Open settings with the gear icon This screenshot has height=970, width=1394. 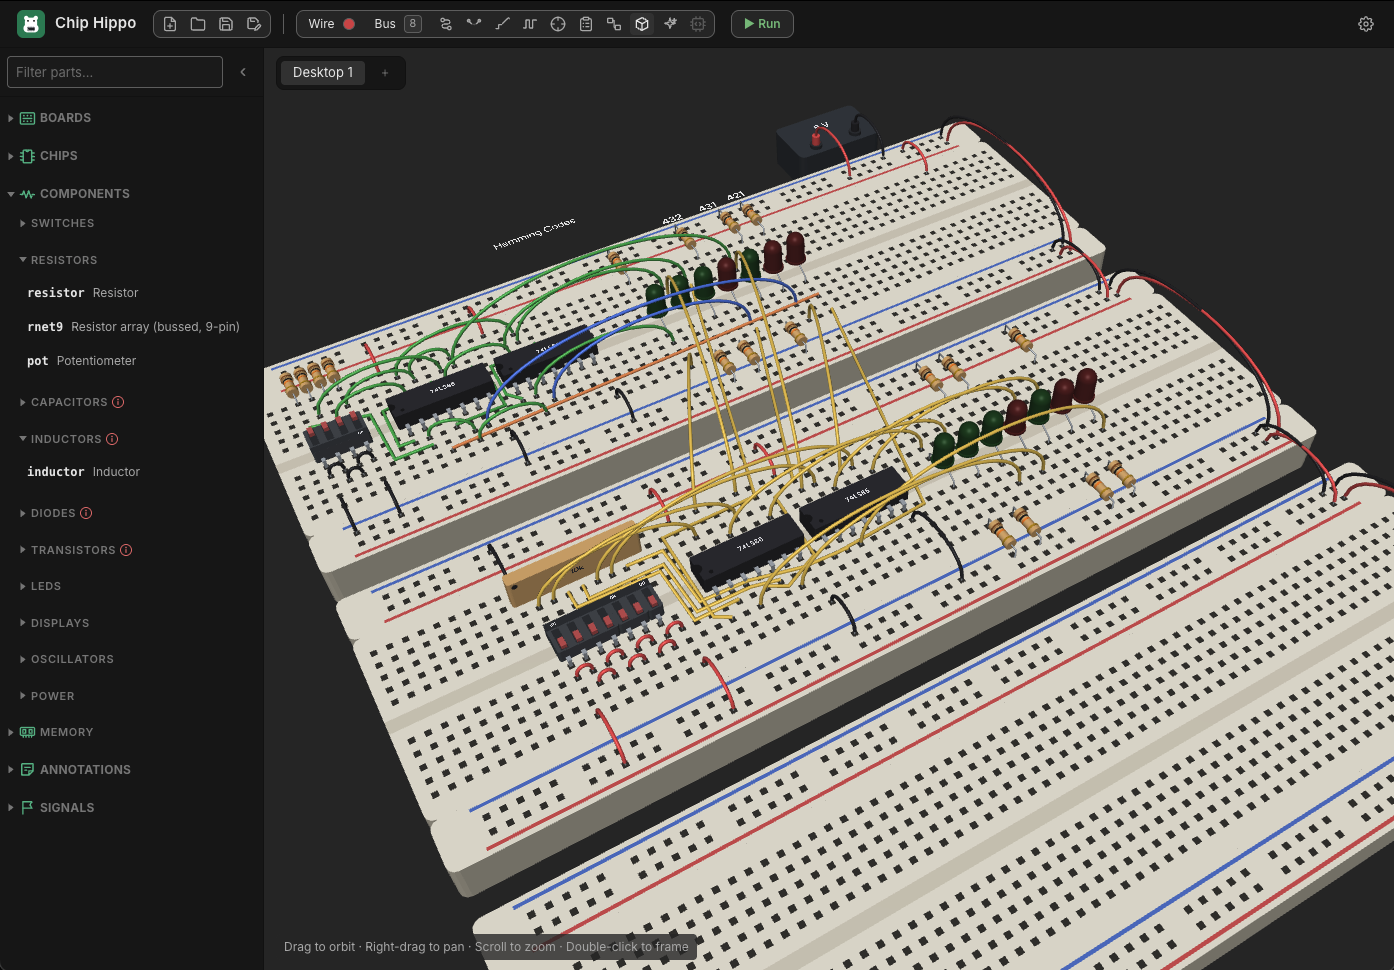(x=1366, y=24)
